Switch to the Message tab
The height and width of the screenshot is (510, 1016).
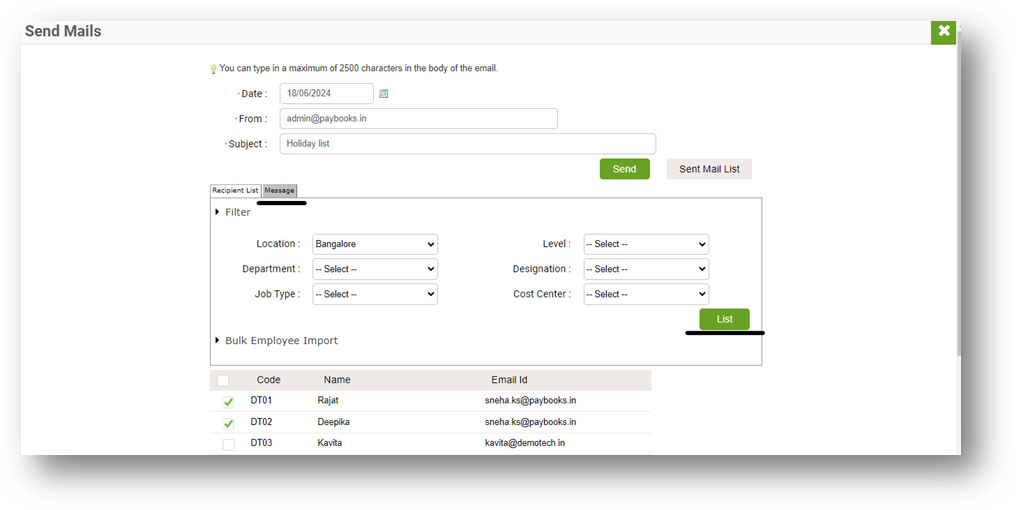pos(279,191)
